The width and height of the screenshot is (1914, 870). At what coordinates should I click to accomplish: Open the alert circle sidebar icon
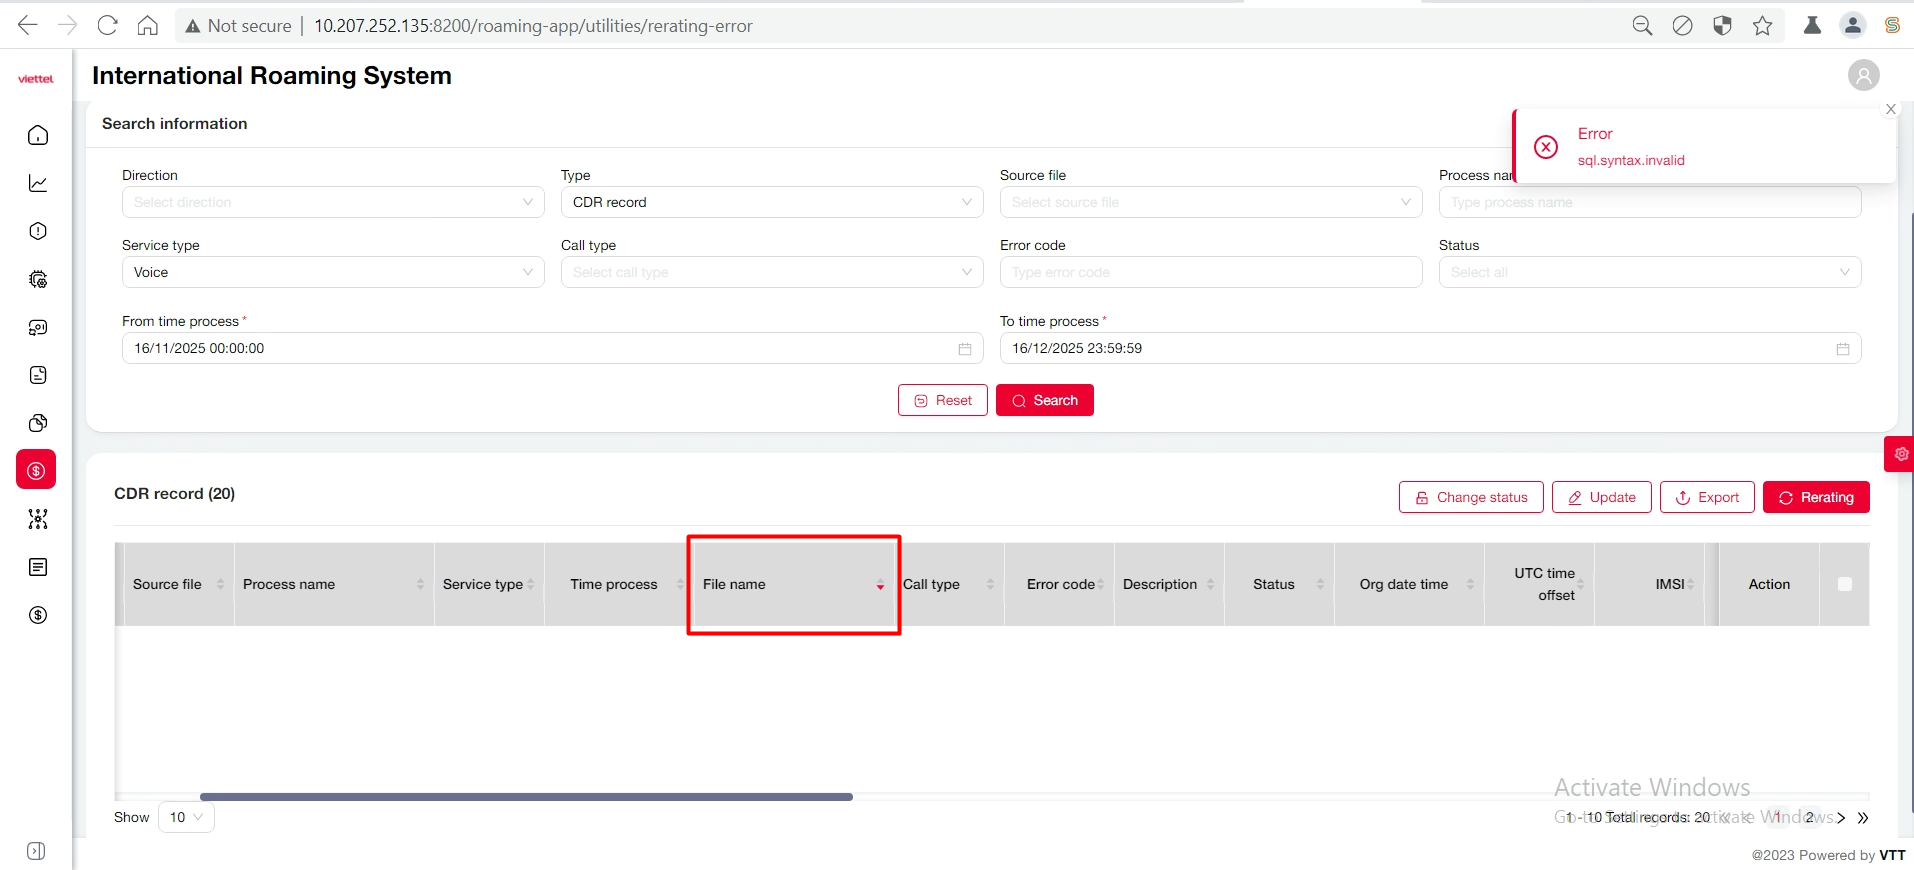tap(38, 231)
